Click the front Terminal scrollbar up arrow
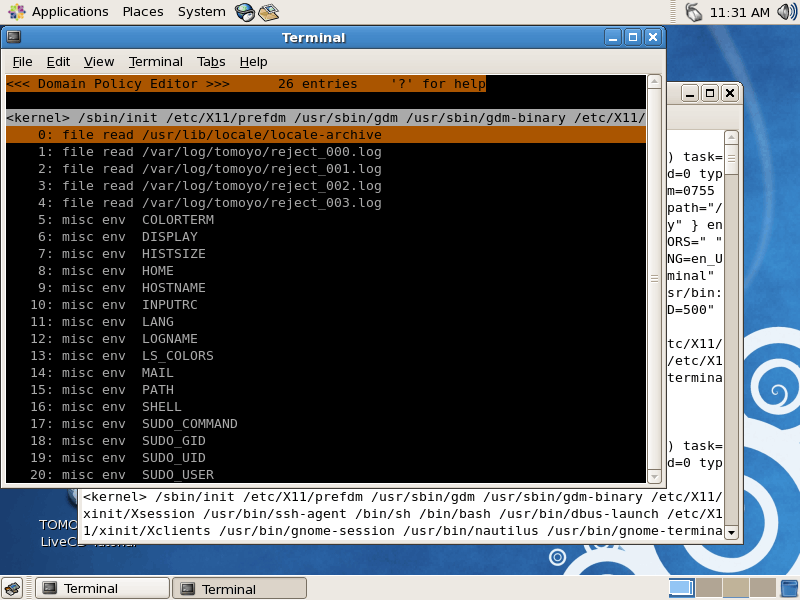Viewport: 800px width, 600px height. click(654, 82)
